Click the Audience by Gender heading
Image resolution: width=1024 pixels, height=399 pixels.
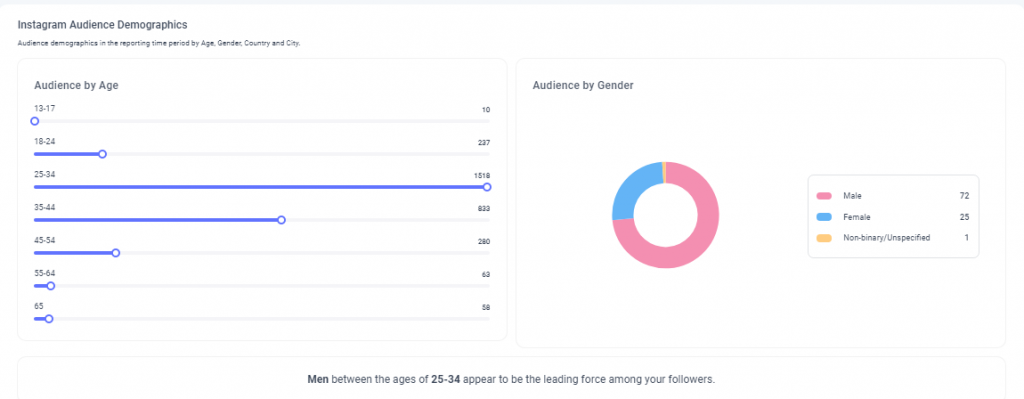coord(583,85)
